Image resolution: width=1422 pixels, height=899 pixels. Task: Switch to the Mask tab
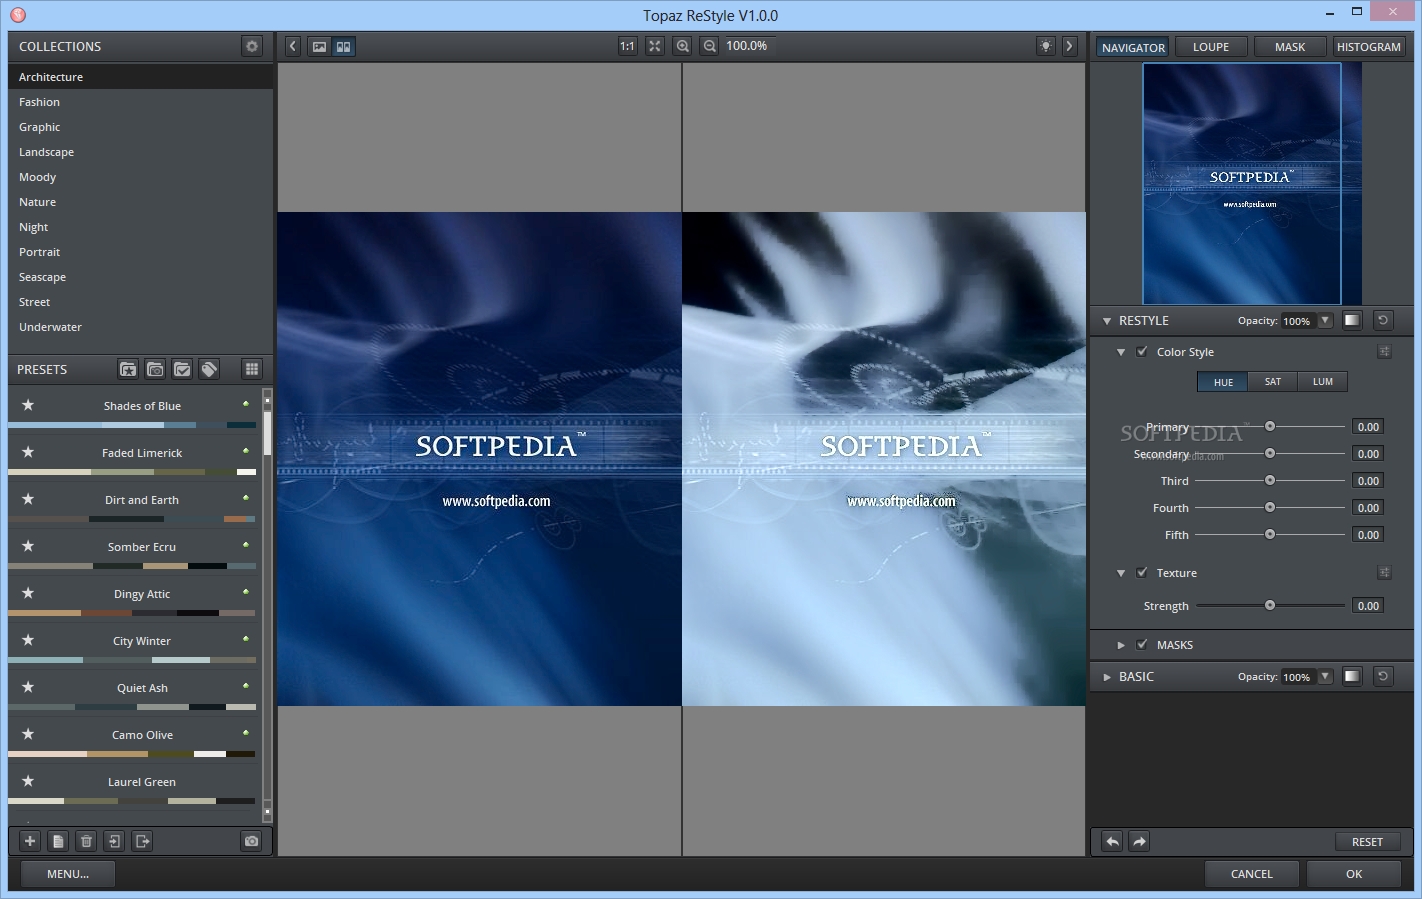(x=1290, y=46)
